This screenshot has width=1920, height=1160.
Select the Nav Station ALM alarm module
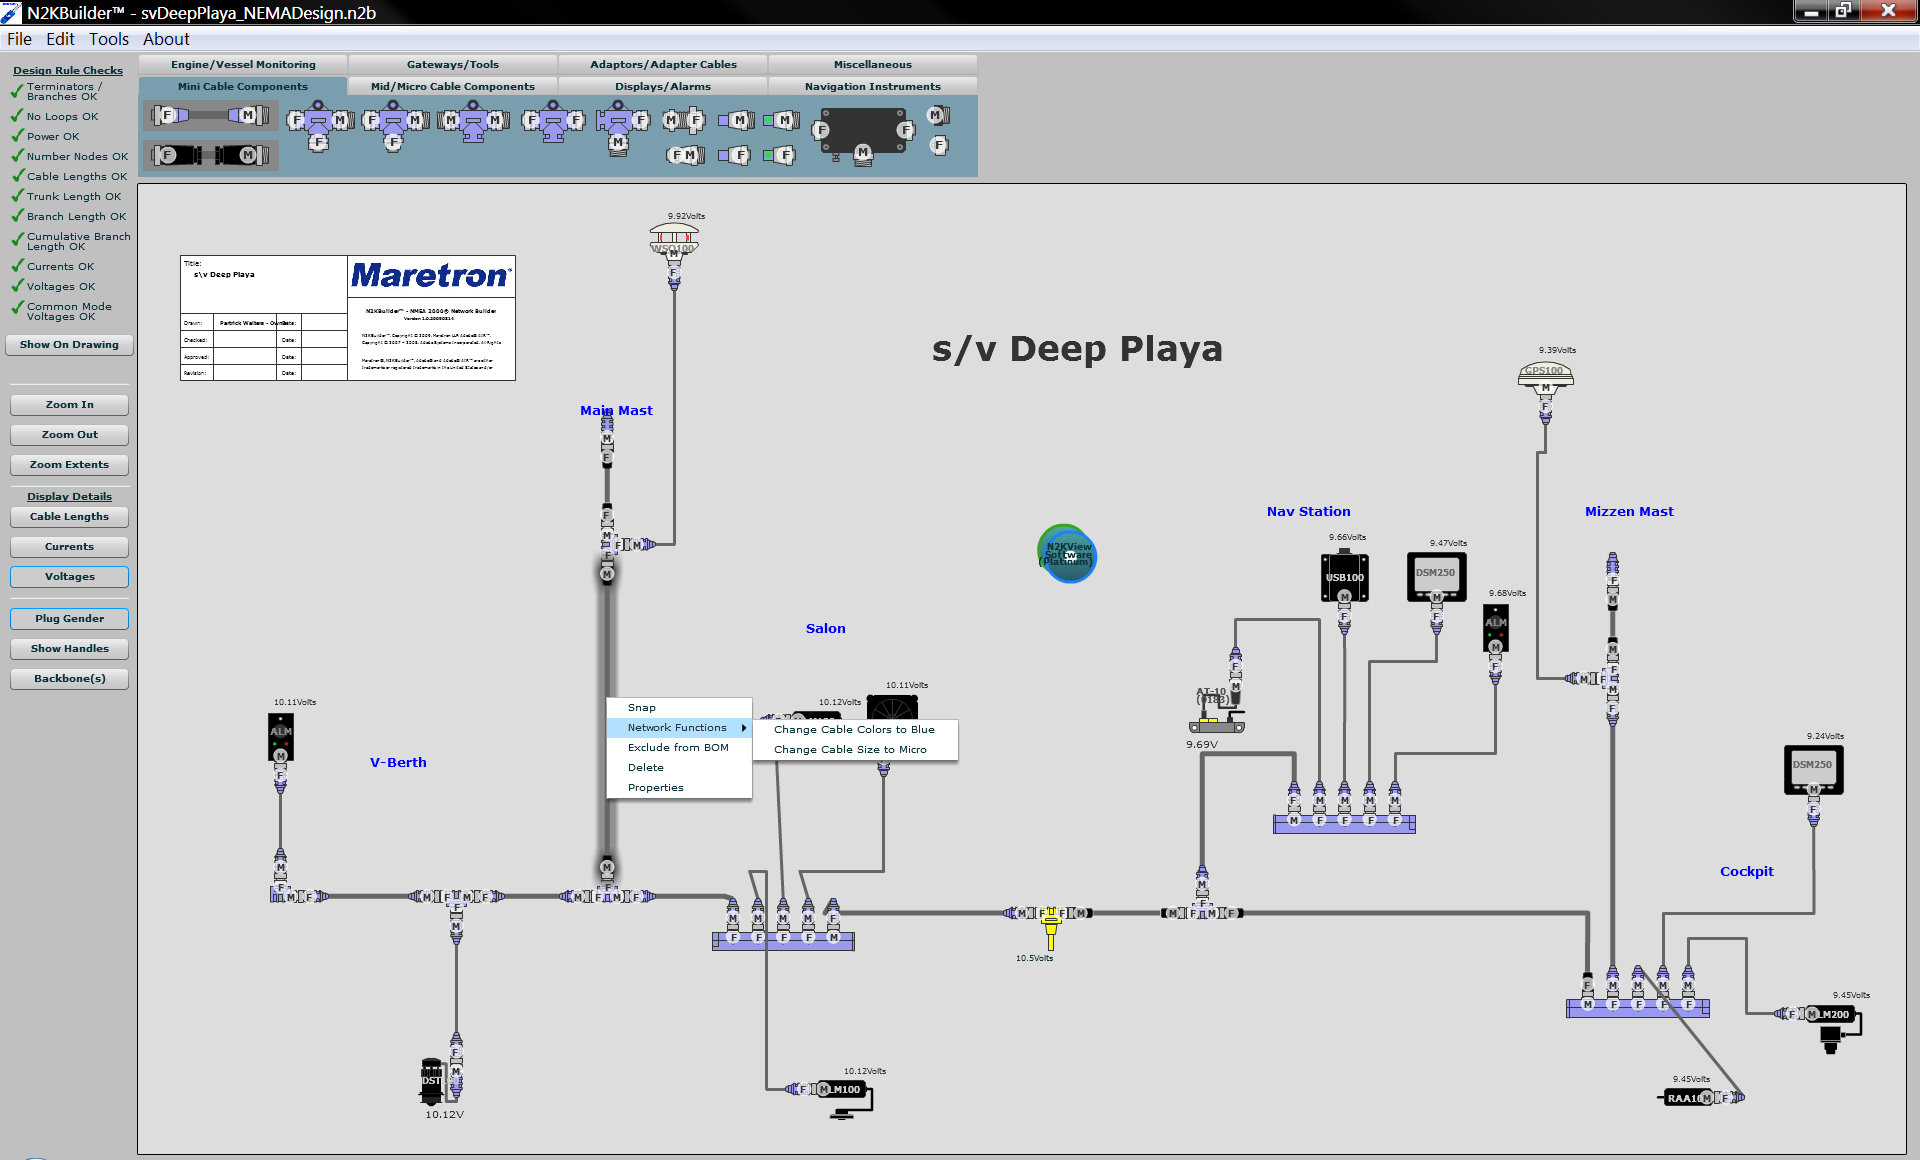pos(1495,627)
